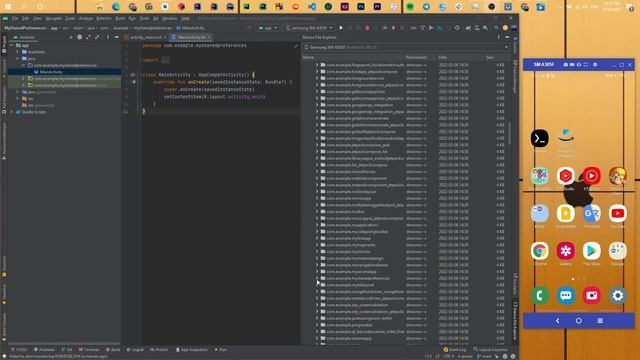Collapse the java folder in project tree
Image resolution: width=640 pixels, height=360 pixels.
point(18,58)
